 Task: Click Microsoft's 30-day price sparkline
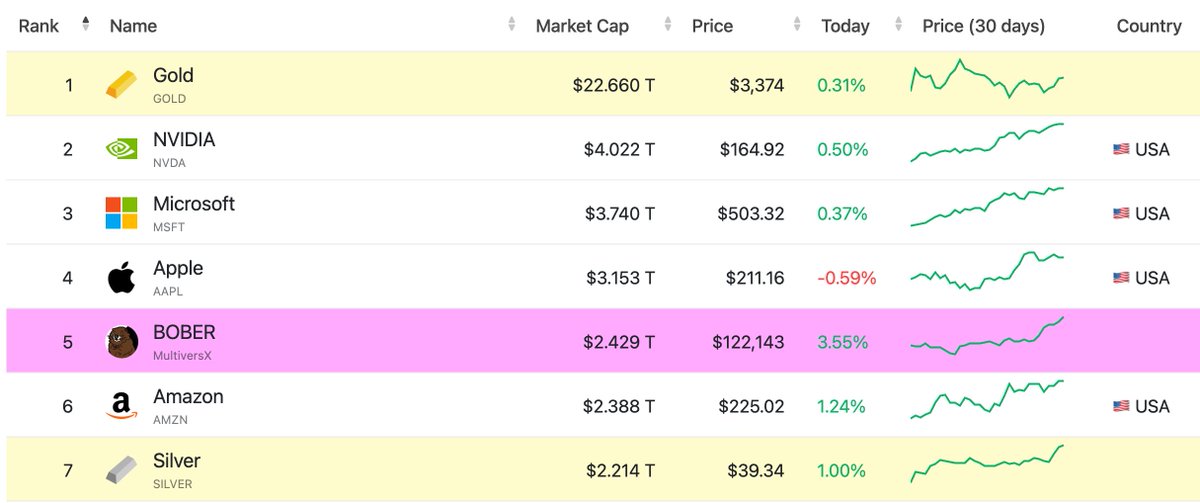click(987, 207)
